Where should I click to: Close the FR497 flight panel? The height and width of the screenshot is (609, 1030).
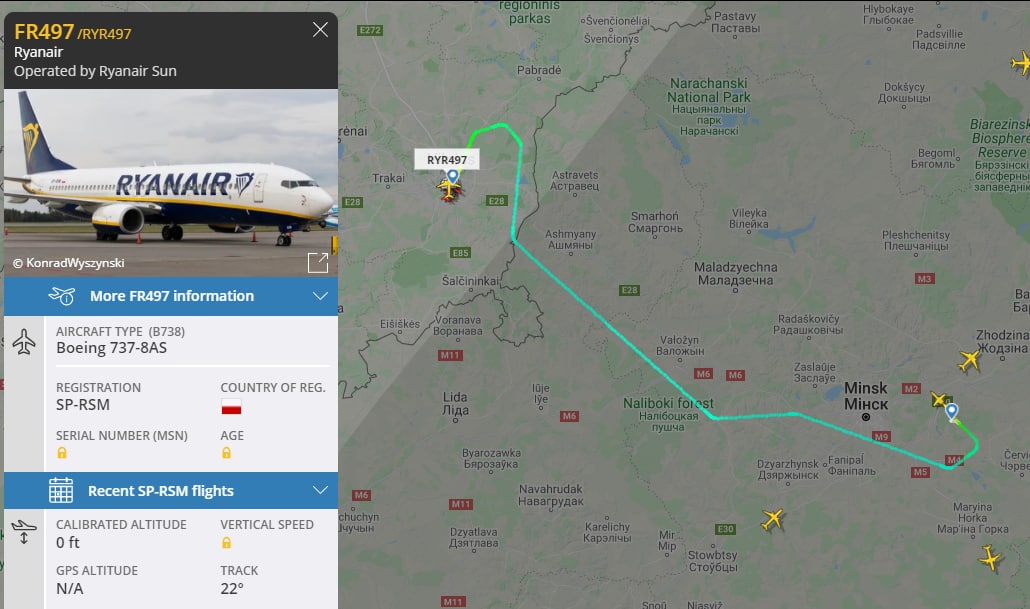(x=320, y=30)
